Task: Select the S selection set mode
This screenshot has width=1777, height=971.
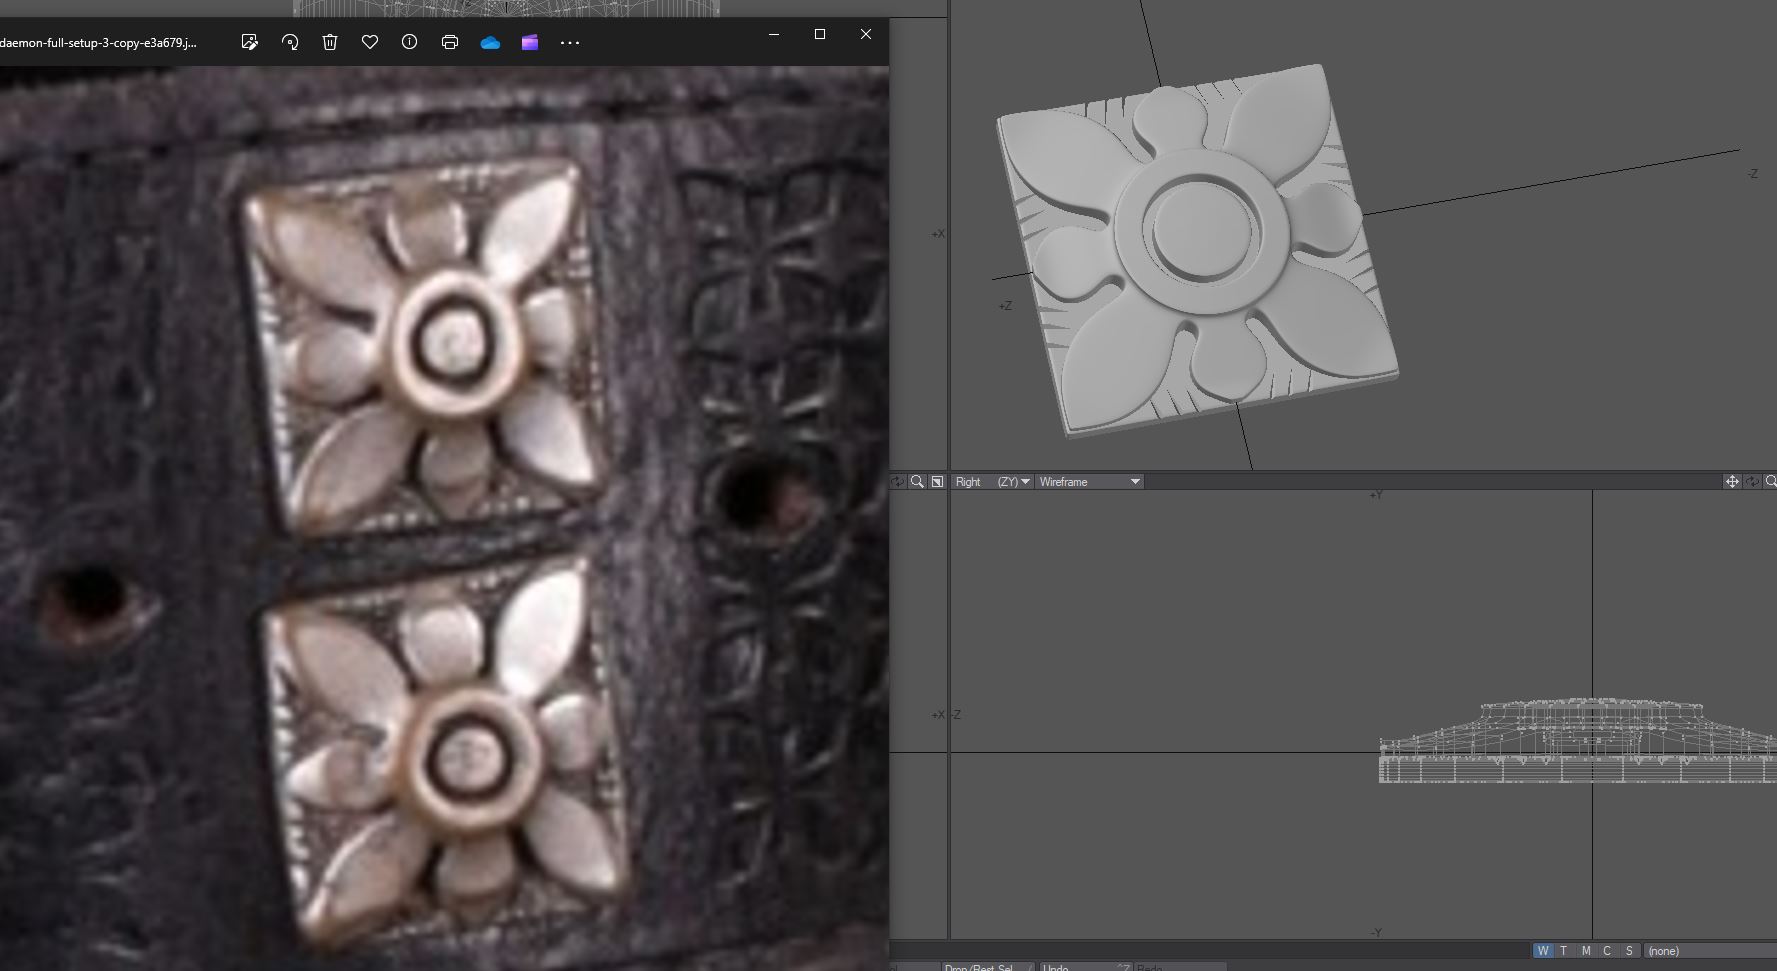Action: point(1629,951)
